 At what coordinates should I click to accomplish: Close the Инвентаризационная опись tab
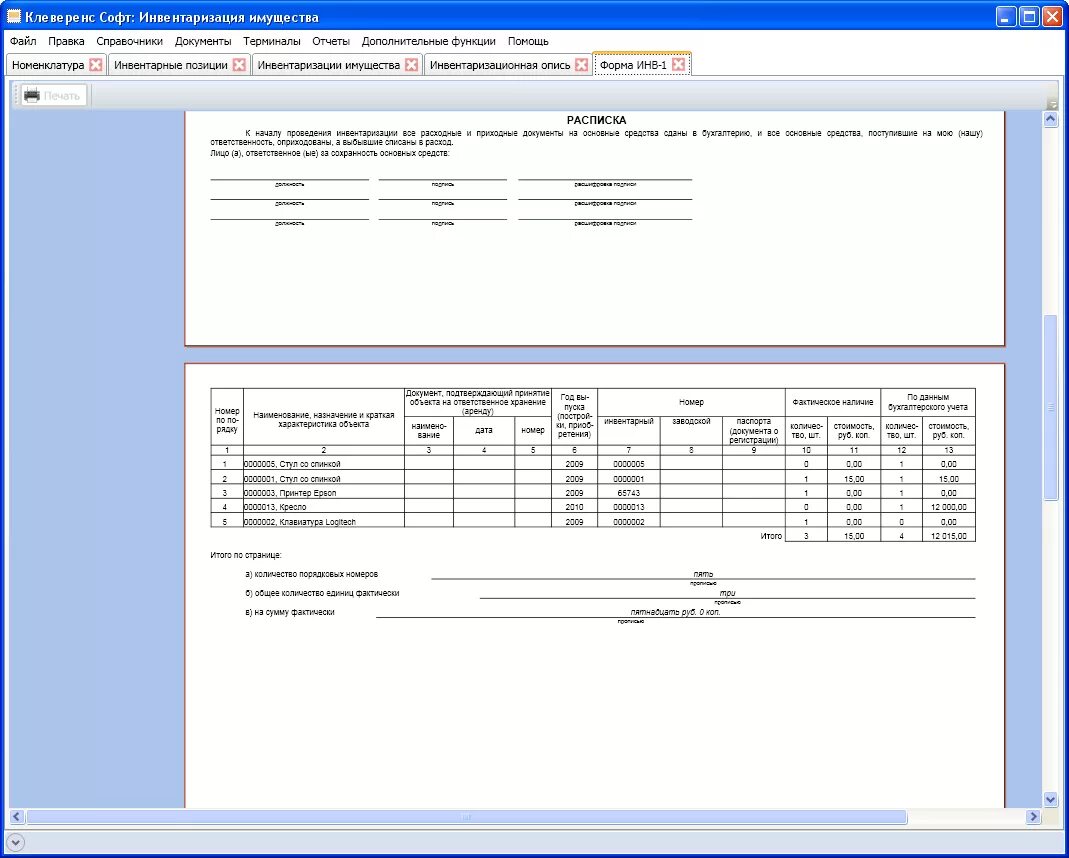[582, 65]
